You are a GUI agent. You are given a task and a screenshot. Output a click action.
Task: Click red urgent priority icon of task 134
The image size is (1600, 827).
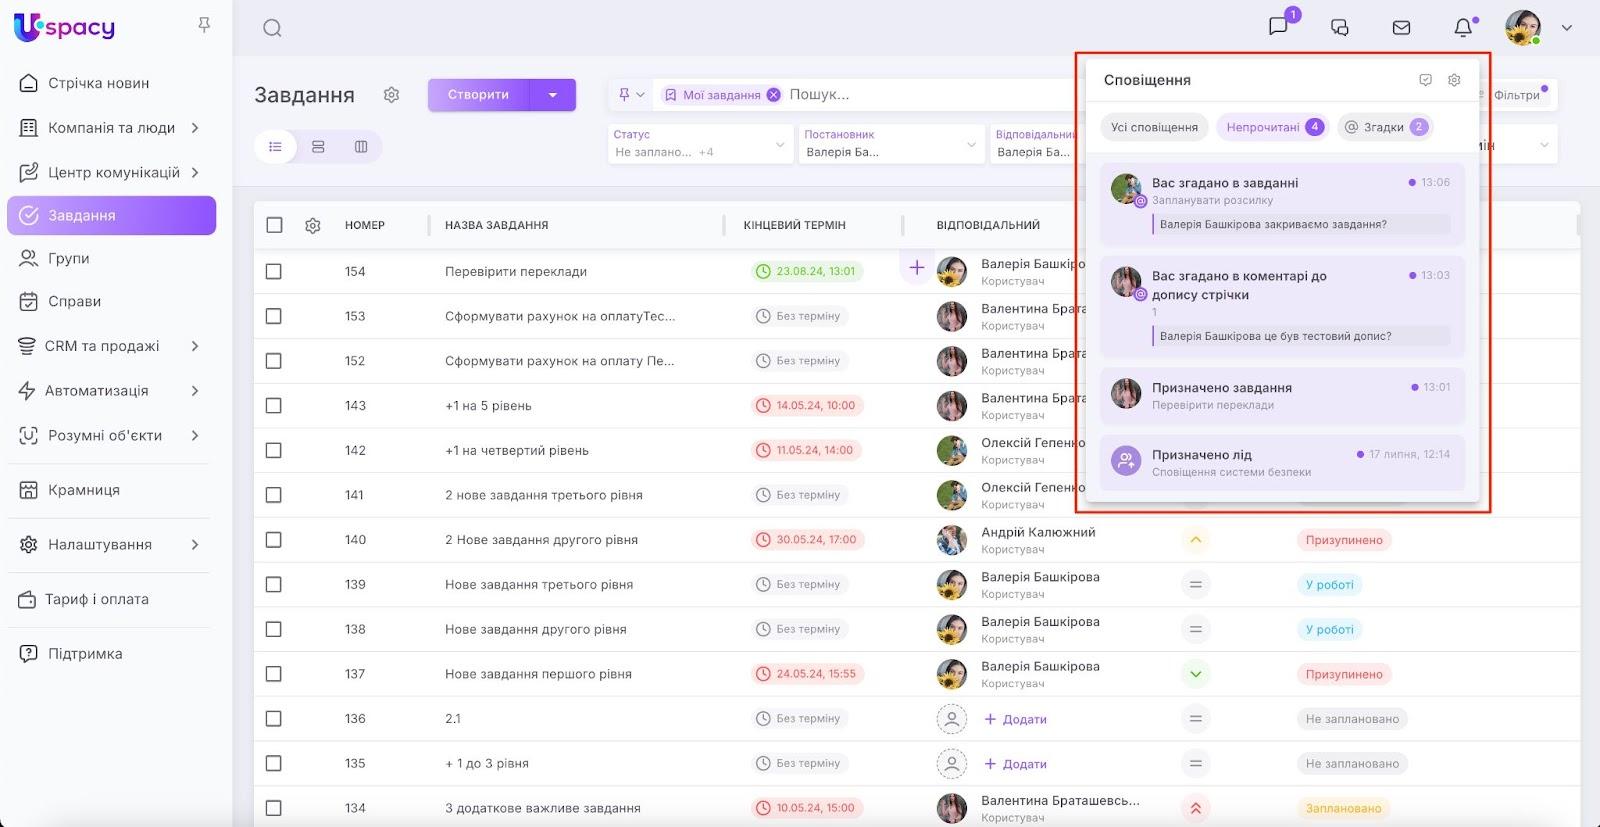tap(1195, 808)
